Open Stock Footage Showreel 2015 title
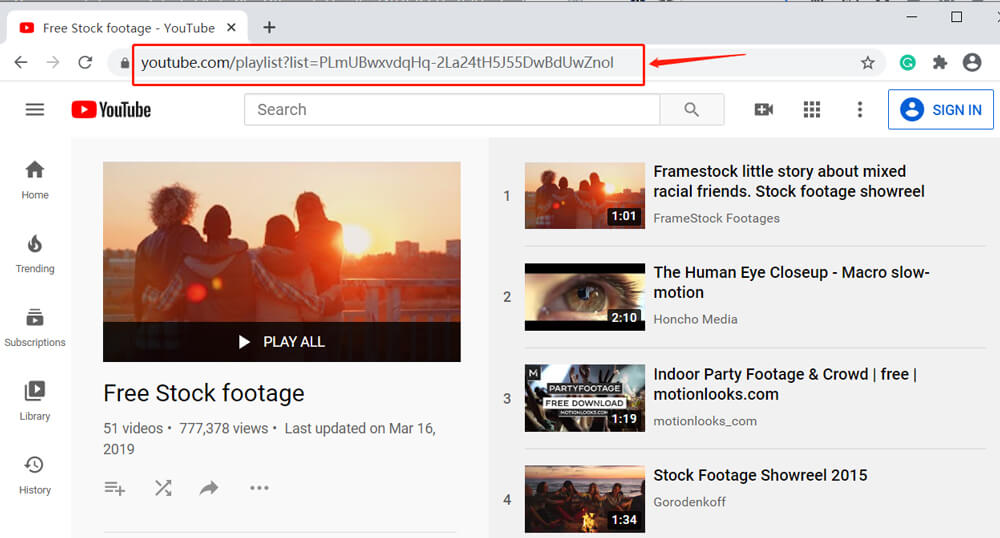Image resolution: width=1000 pixels, height=538 pixels. pos(760,476)
